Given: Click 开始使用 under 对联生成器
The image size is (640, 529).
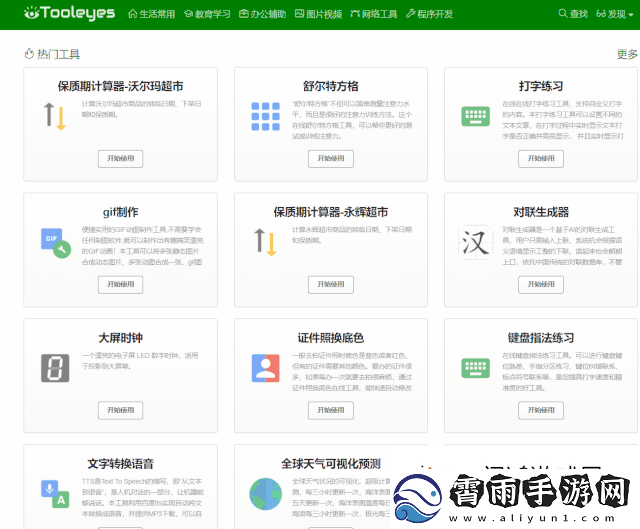Looking at the screenshot, I should point(541,285).
